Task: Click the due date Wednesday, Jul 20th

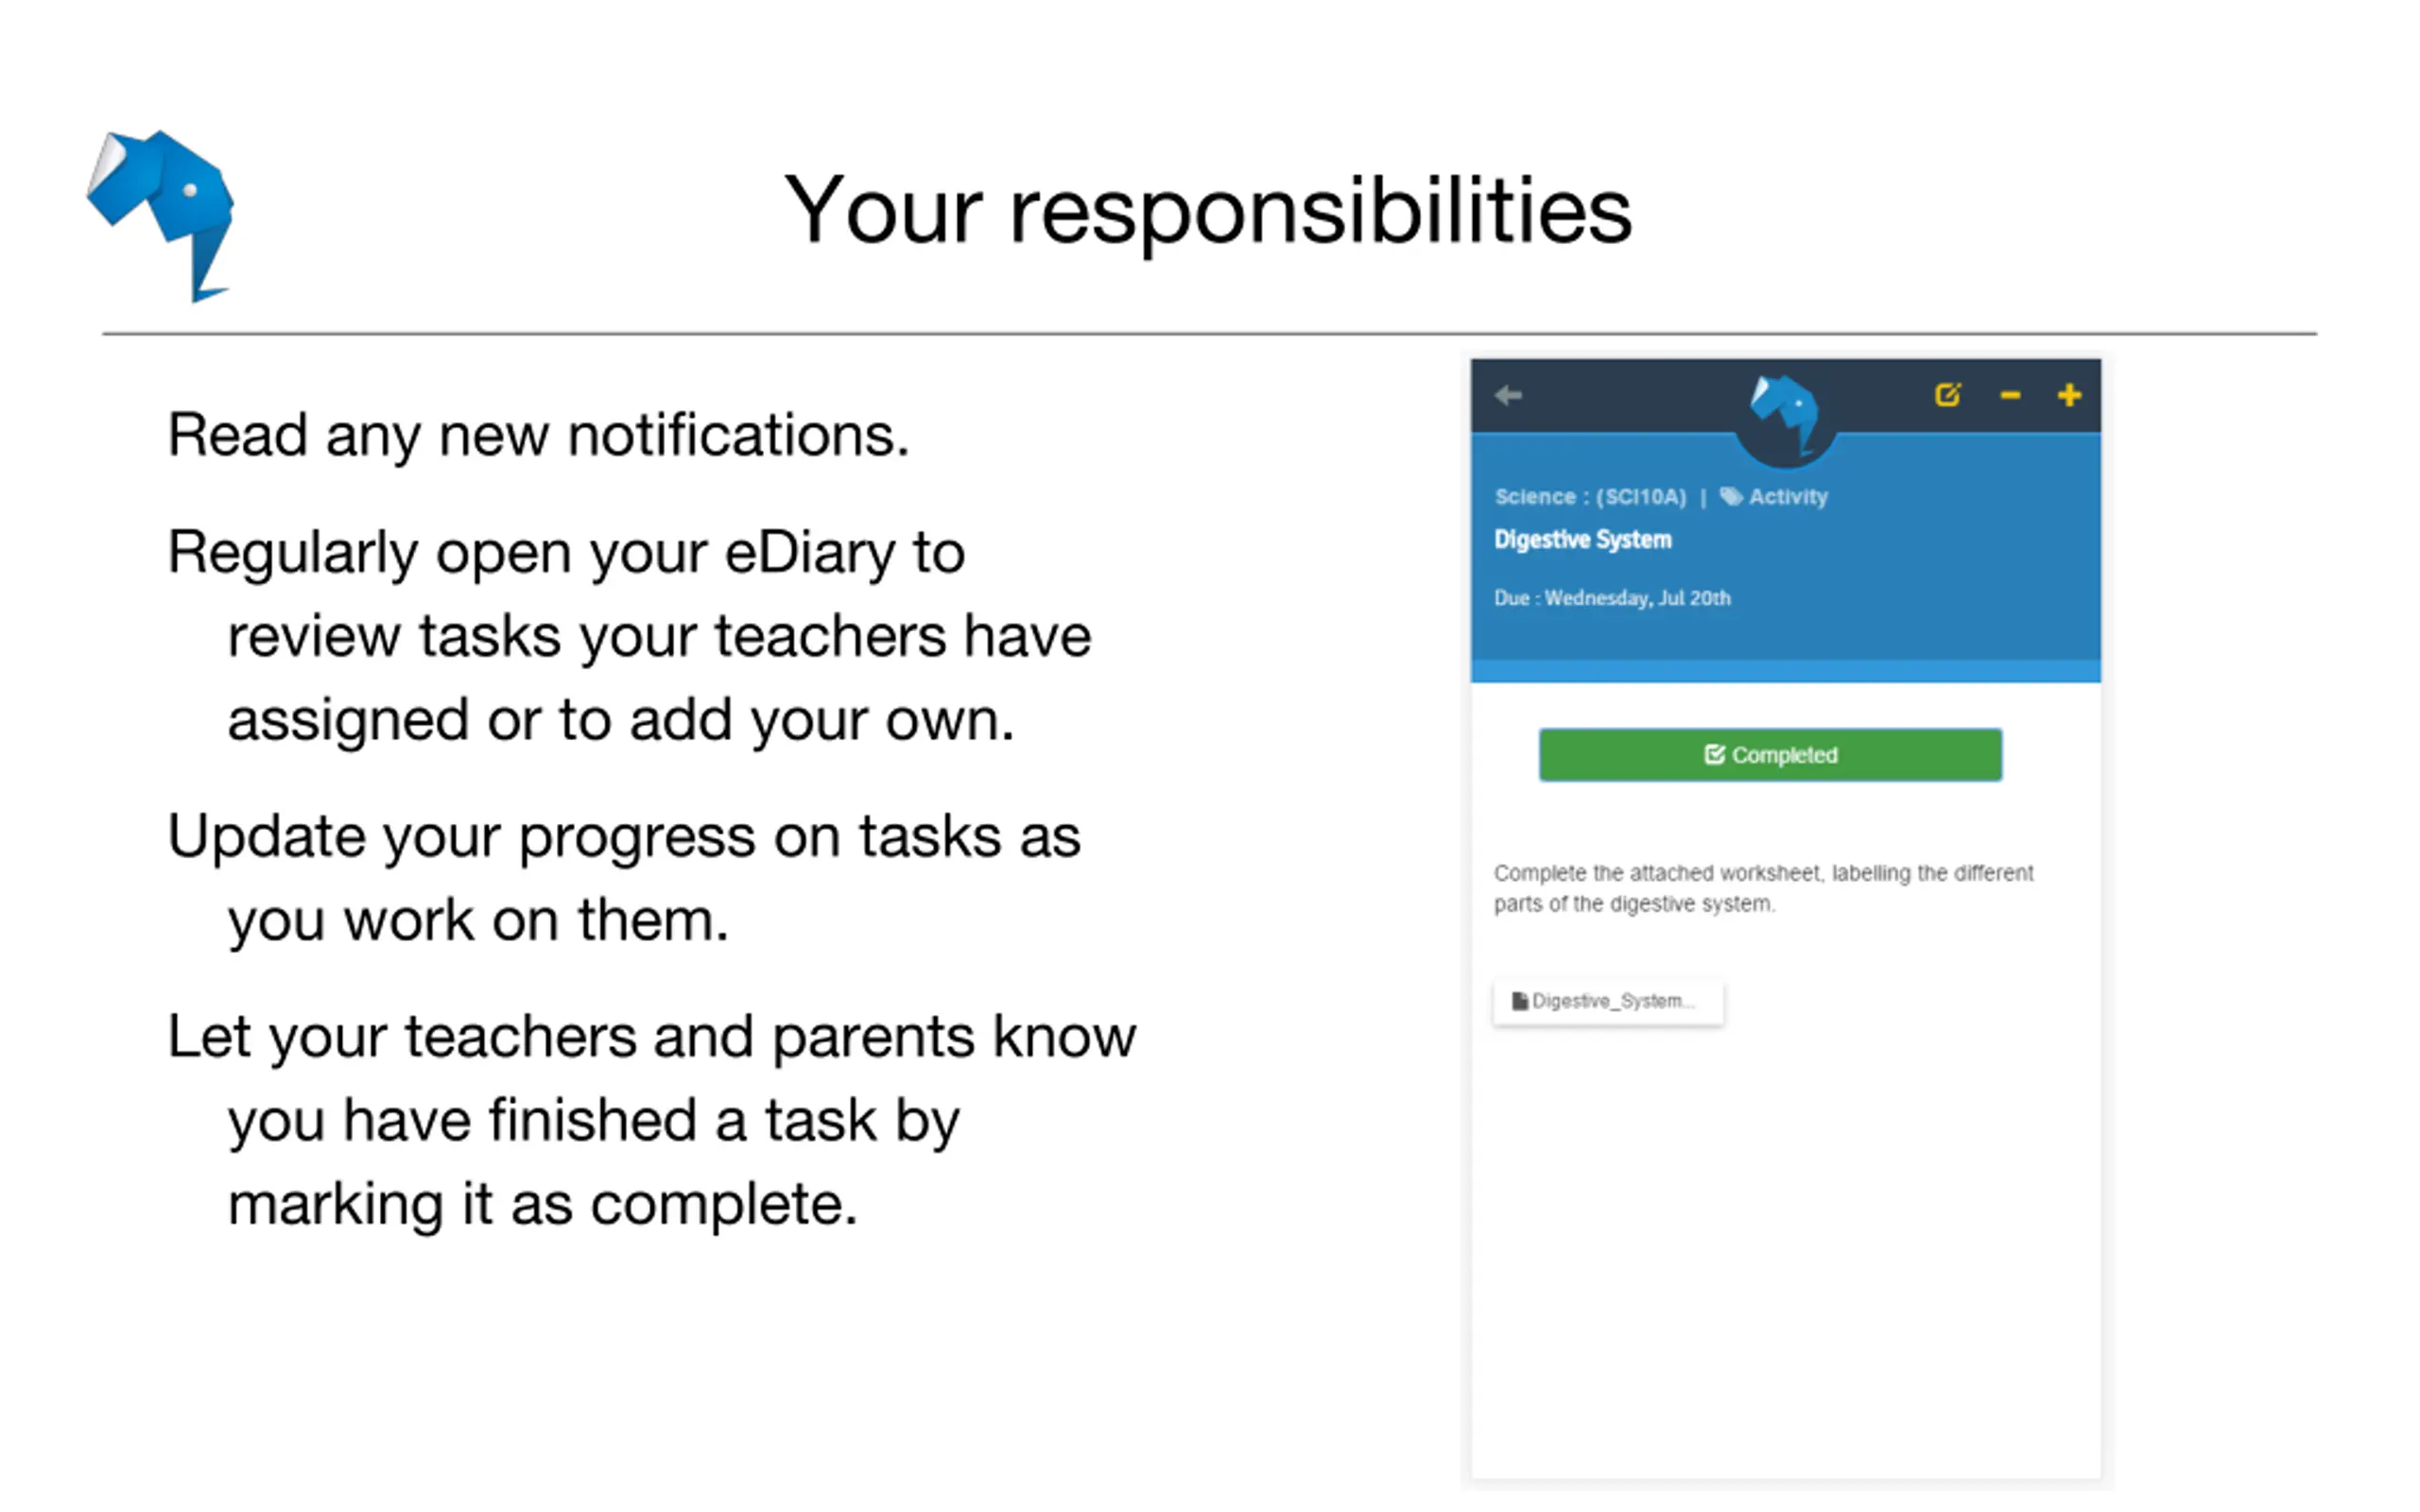Action: click(x=1637, y=598)
